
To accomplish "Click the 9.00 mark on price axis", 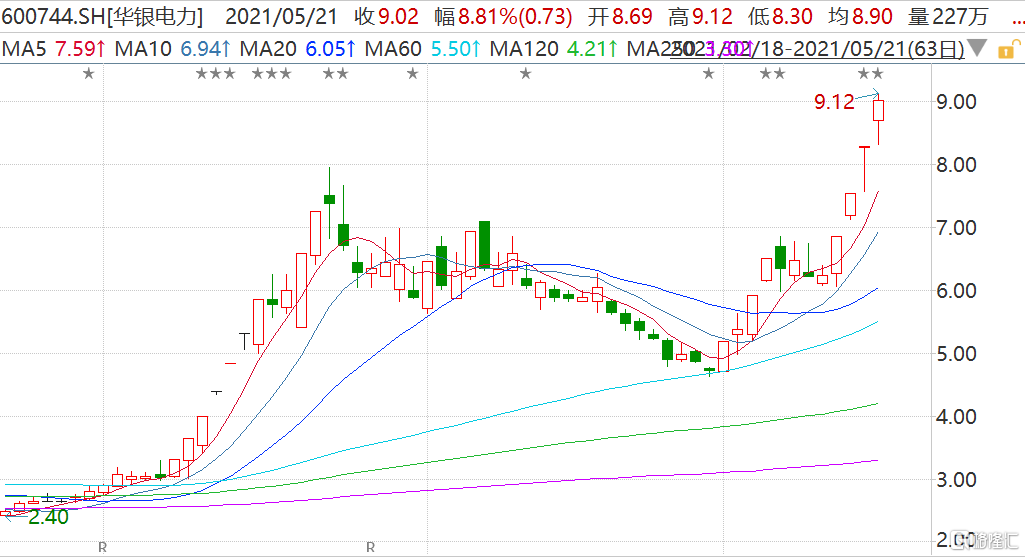I will [956, 102].
